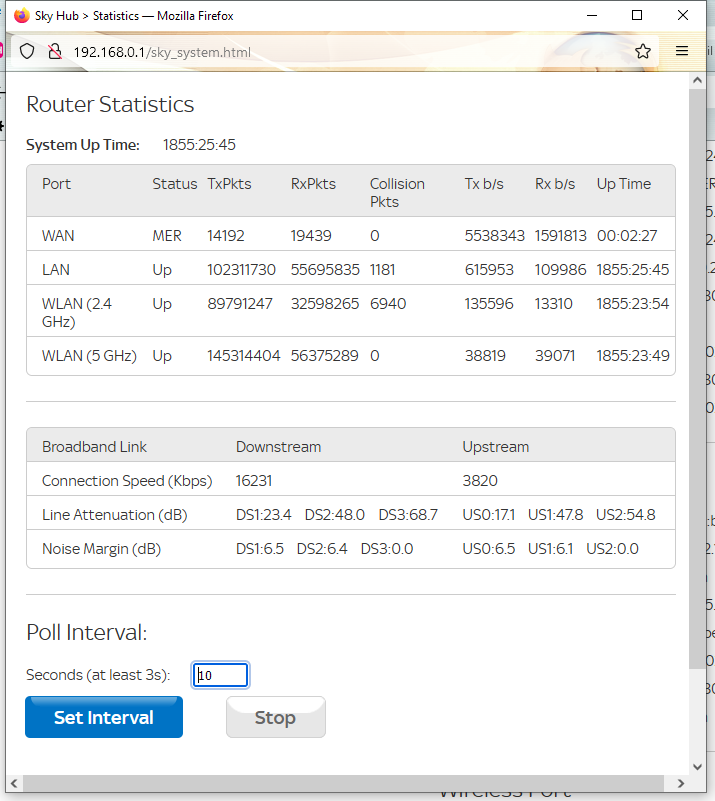Viewport: 715px width, 801px height.
Task: Open the Firefox hamburger application menu
Action: coord(682,52)
